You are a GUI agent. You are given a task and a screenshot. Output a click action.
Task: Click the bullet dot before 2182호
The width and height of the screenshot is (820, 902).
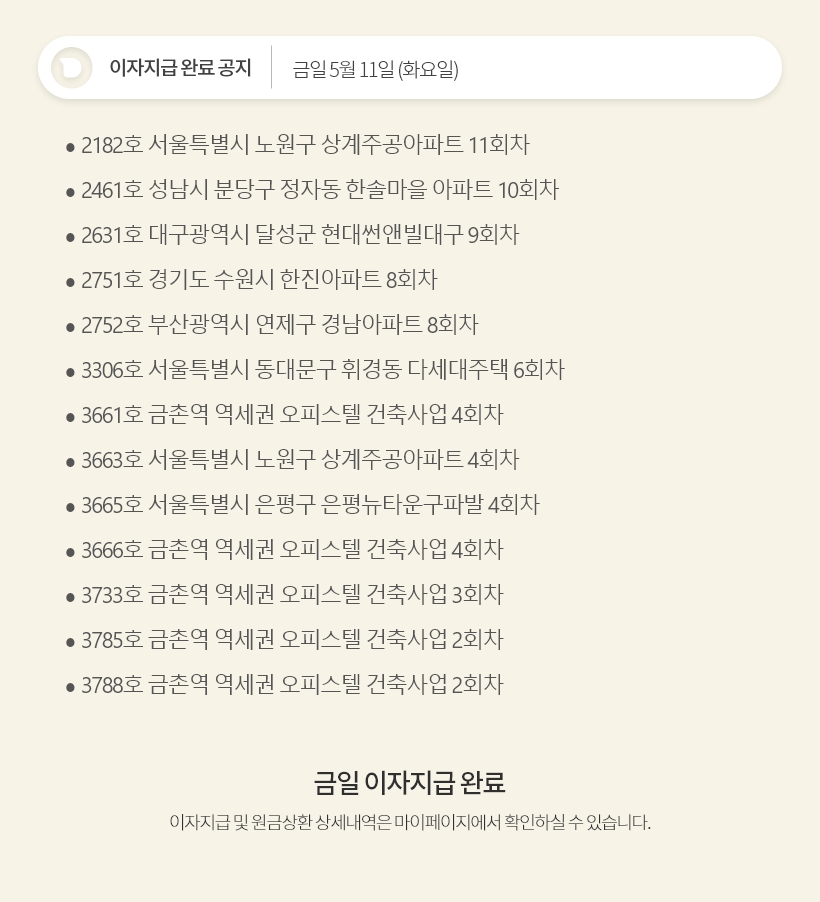click(x=70, y=147)
